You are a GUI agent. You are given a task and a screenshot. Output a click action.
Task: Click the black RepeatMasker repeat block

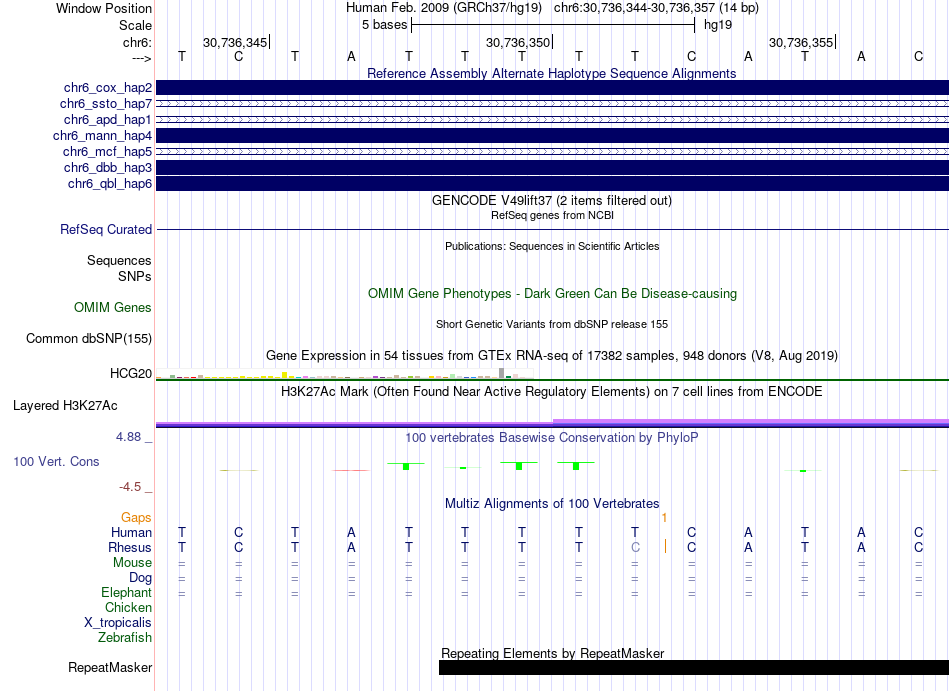(694, 667)
